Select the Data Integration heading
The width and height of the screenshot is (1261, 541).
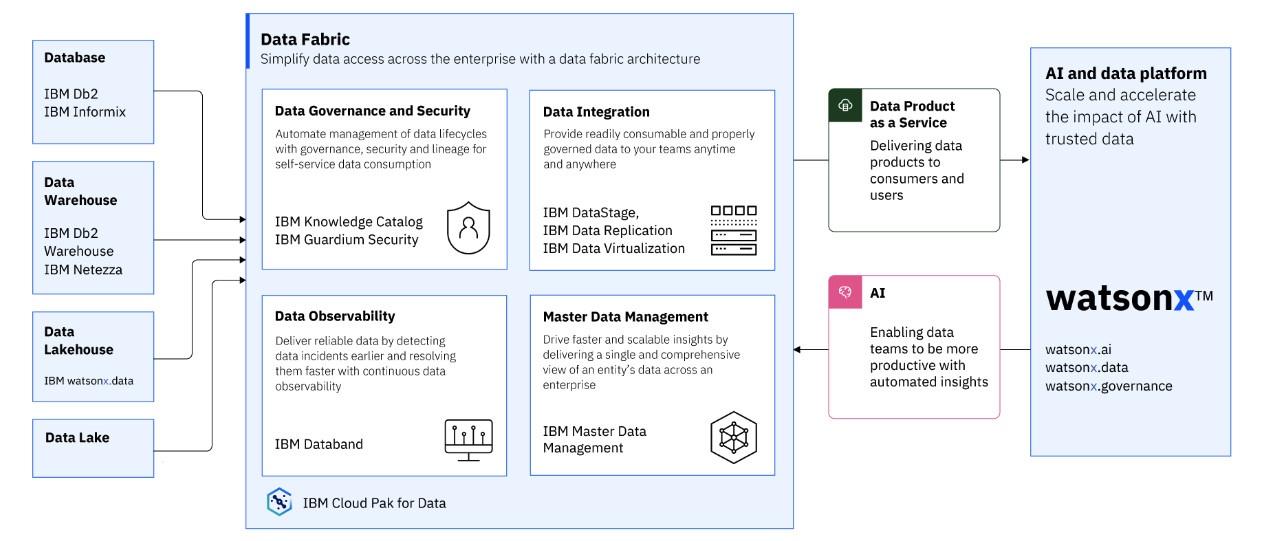[x=596, y=112]
